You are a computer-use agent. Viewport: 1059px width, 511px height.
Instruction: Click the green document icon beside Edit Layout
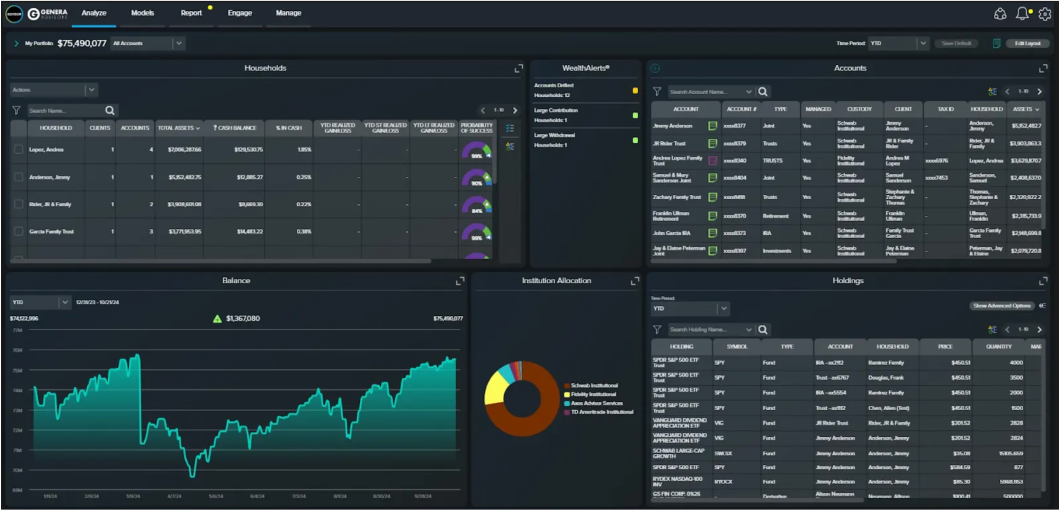coord(996,43)
